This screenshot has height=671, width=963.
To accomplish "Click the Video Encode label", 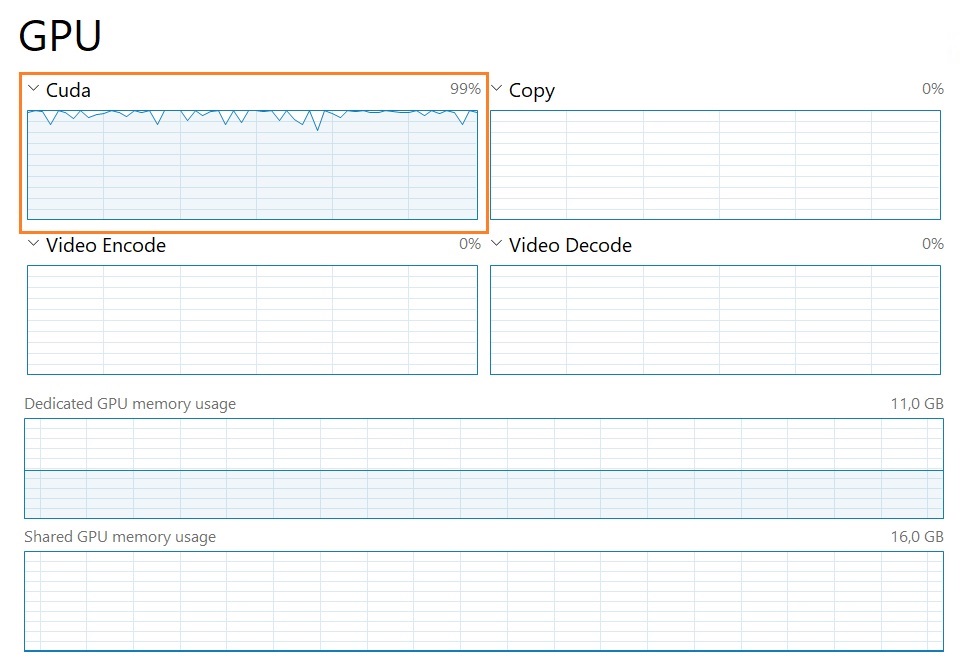I will point(106,245).
